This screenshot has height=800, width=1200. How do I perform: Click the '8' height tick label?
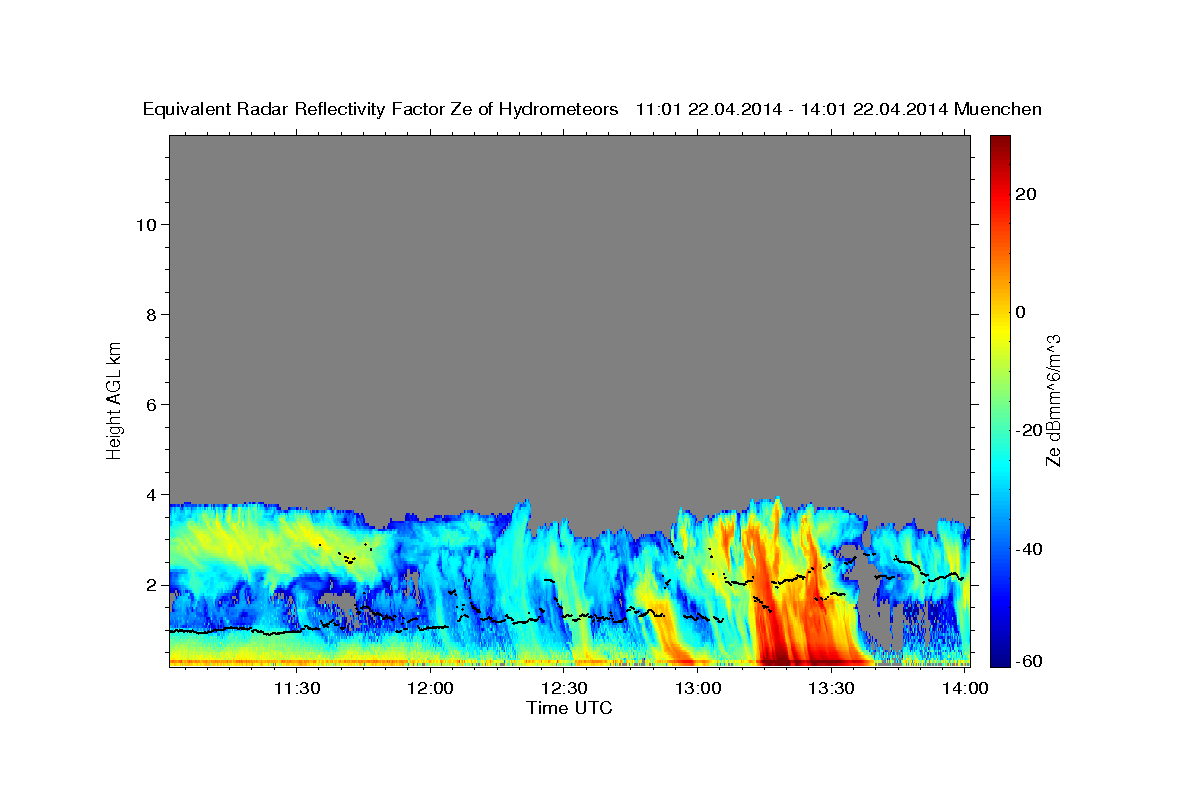click(x=152, y=314)
